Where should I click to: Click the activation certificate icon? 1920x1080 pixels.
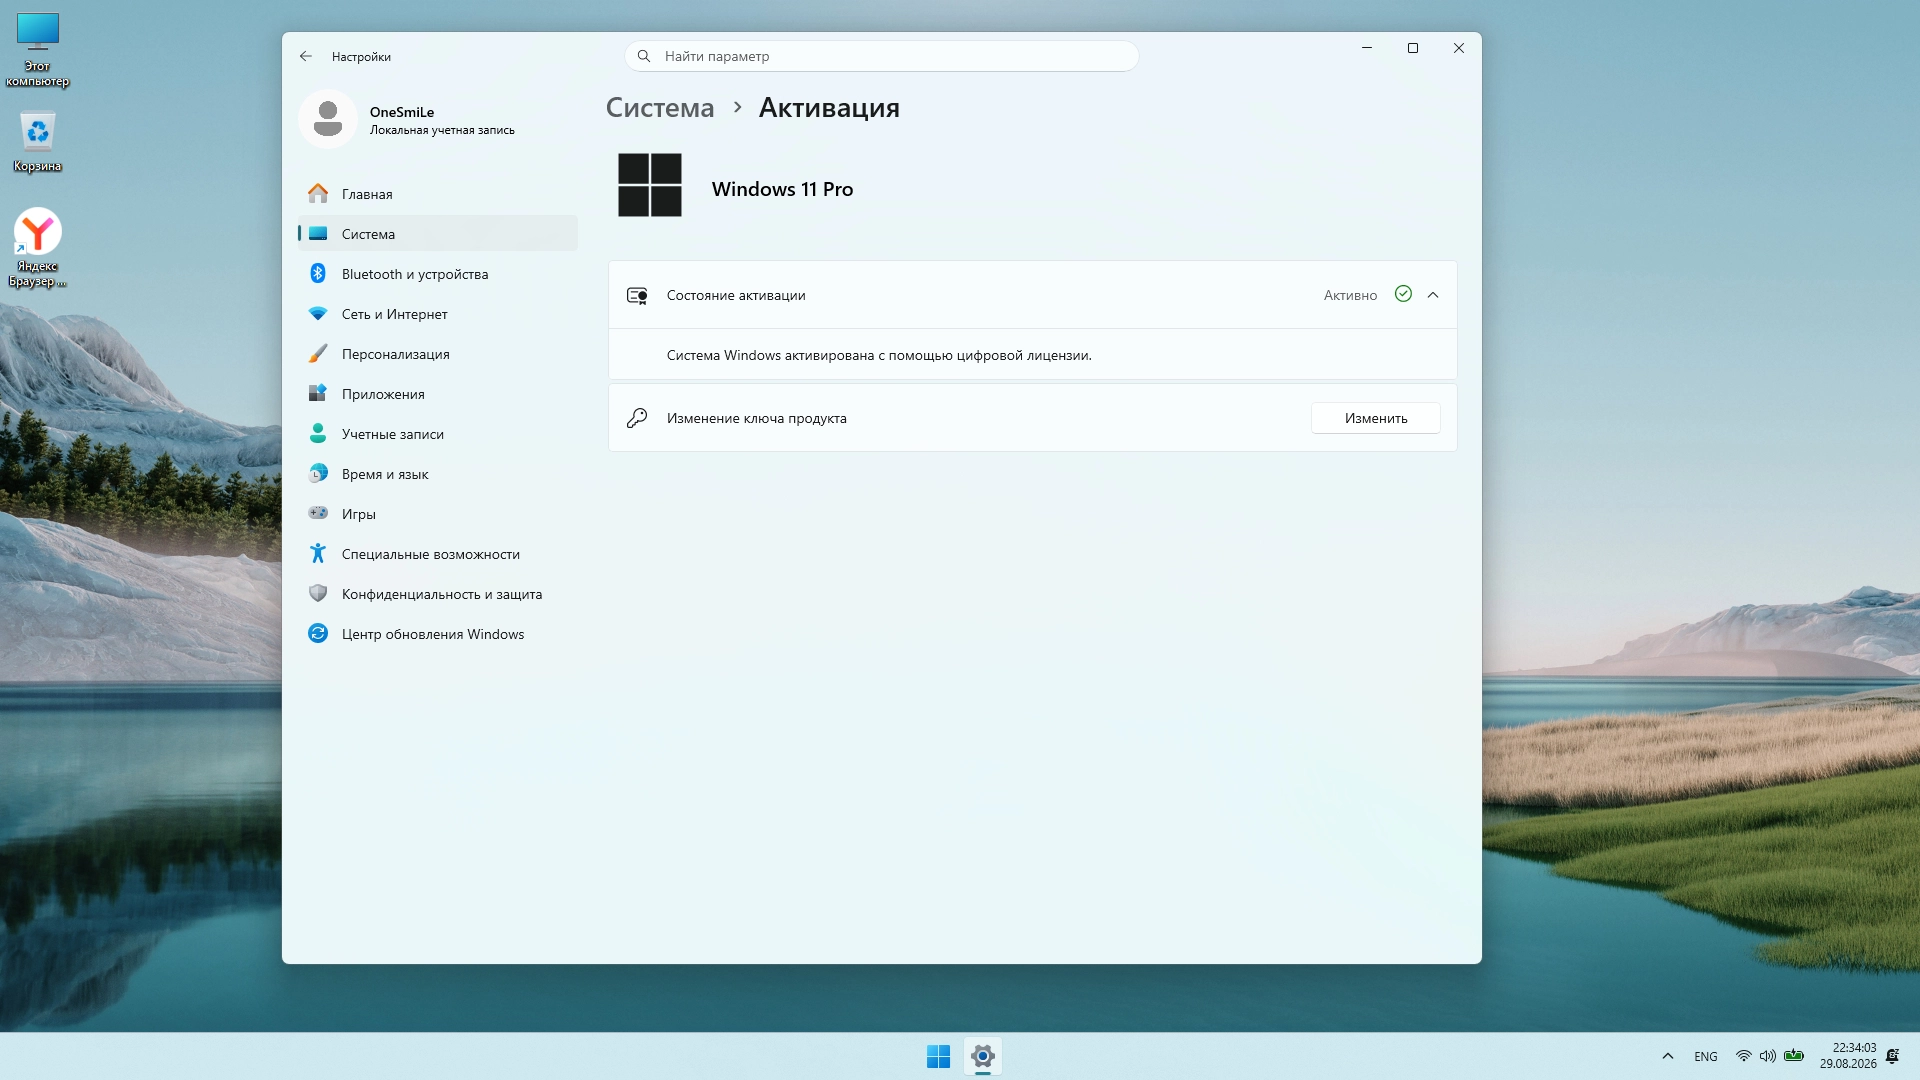637,296
